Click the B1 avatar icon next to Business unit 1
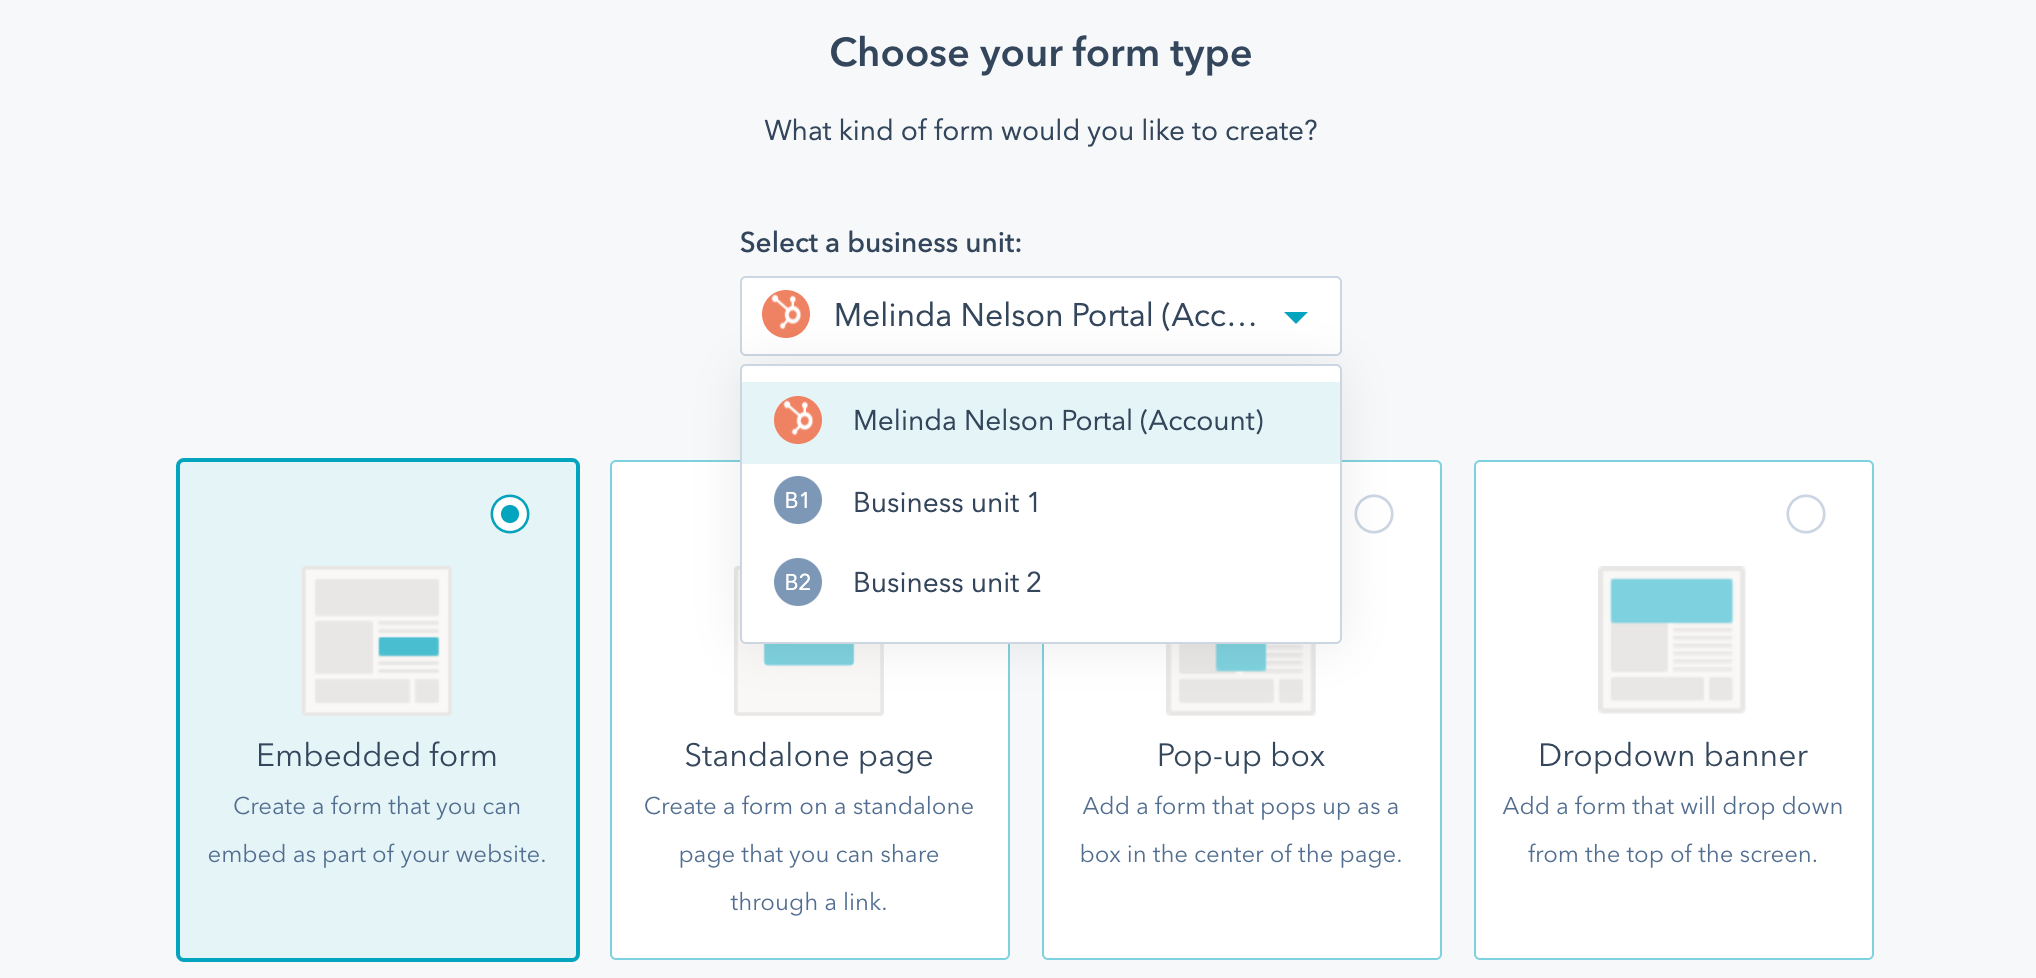The height and width of the screenshot is (978, 2036). (797, 502)
